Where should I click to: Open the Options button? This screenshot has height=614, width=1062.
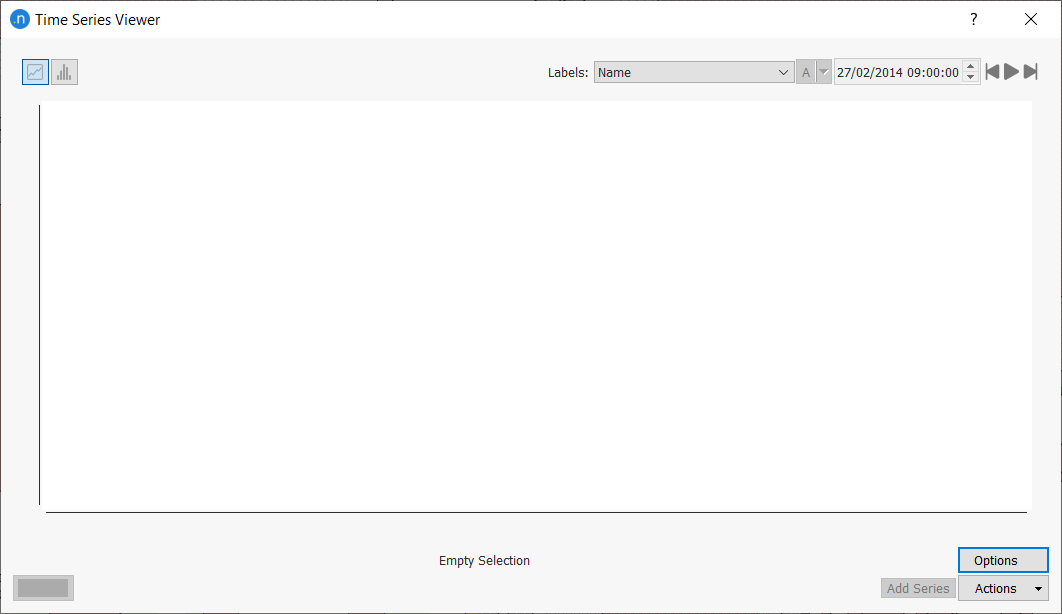(x=1003, y=560)
